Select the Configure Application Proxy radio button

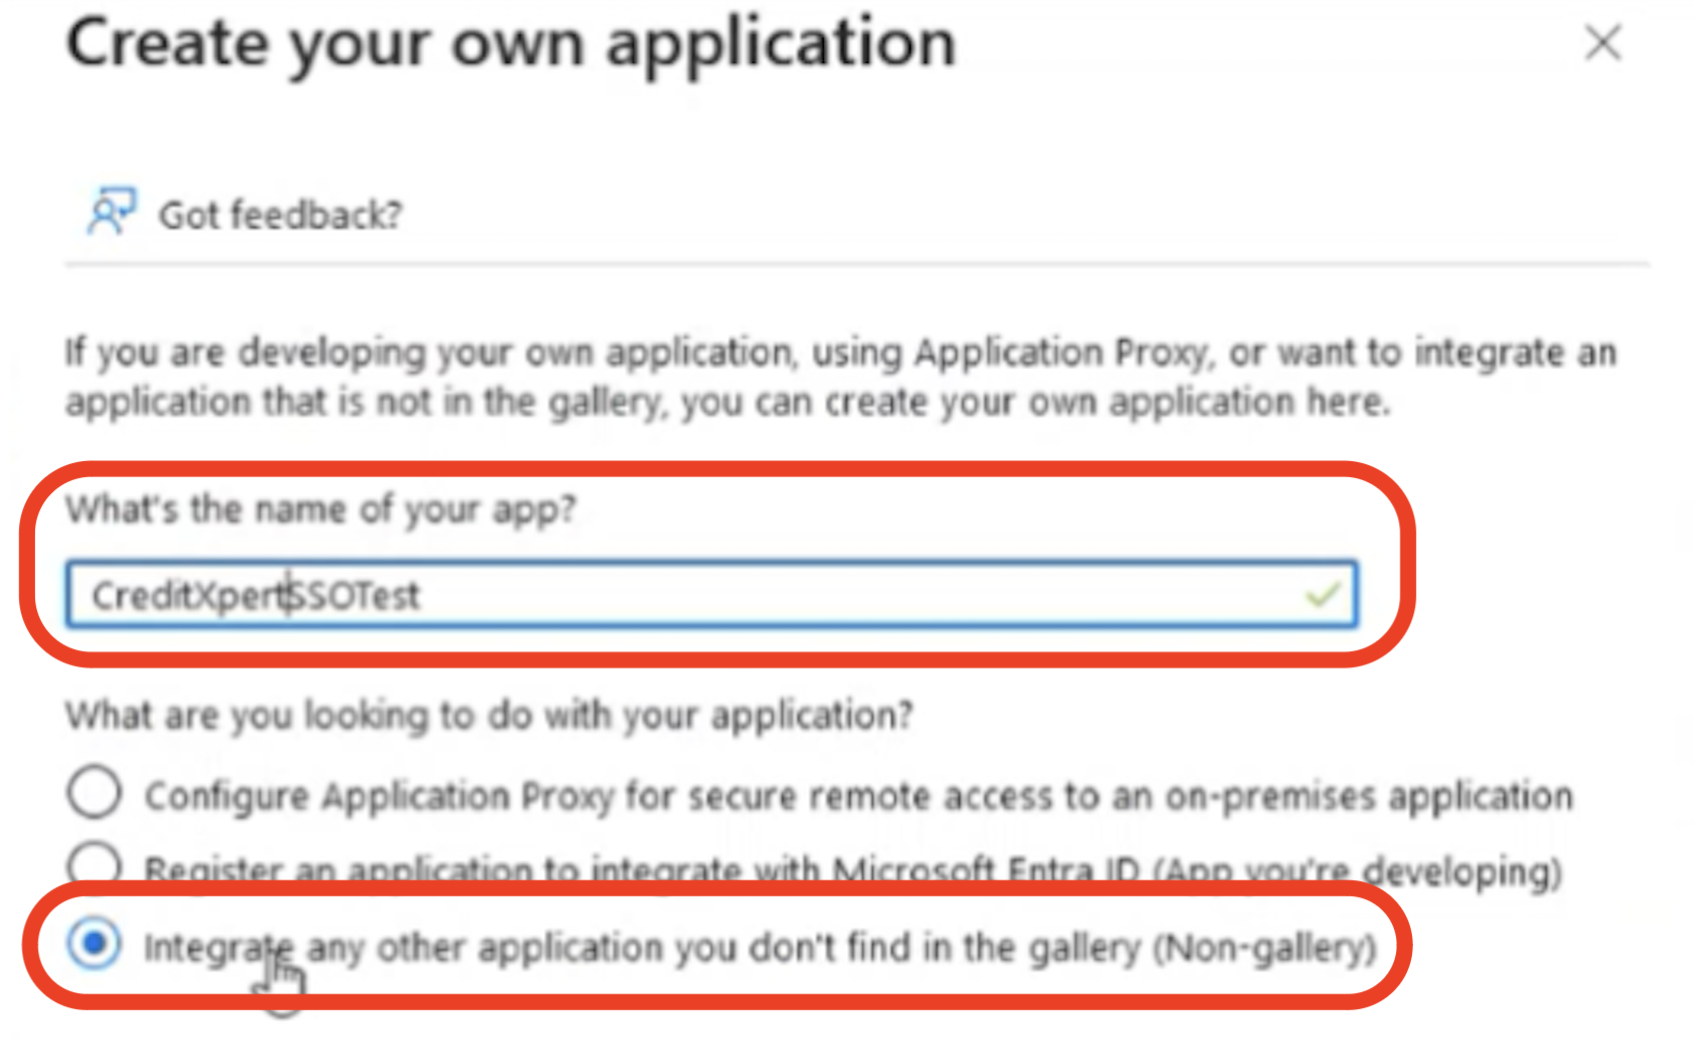(95, 793)
